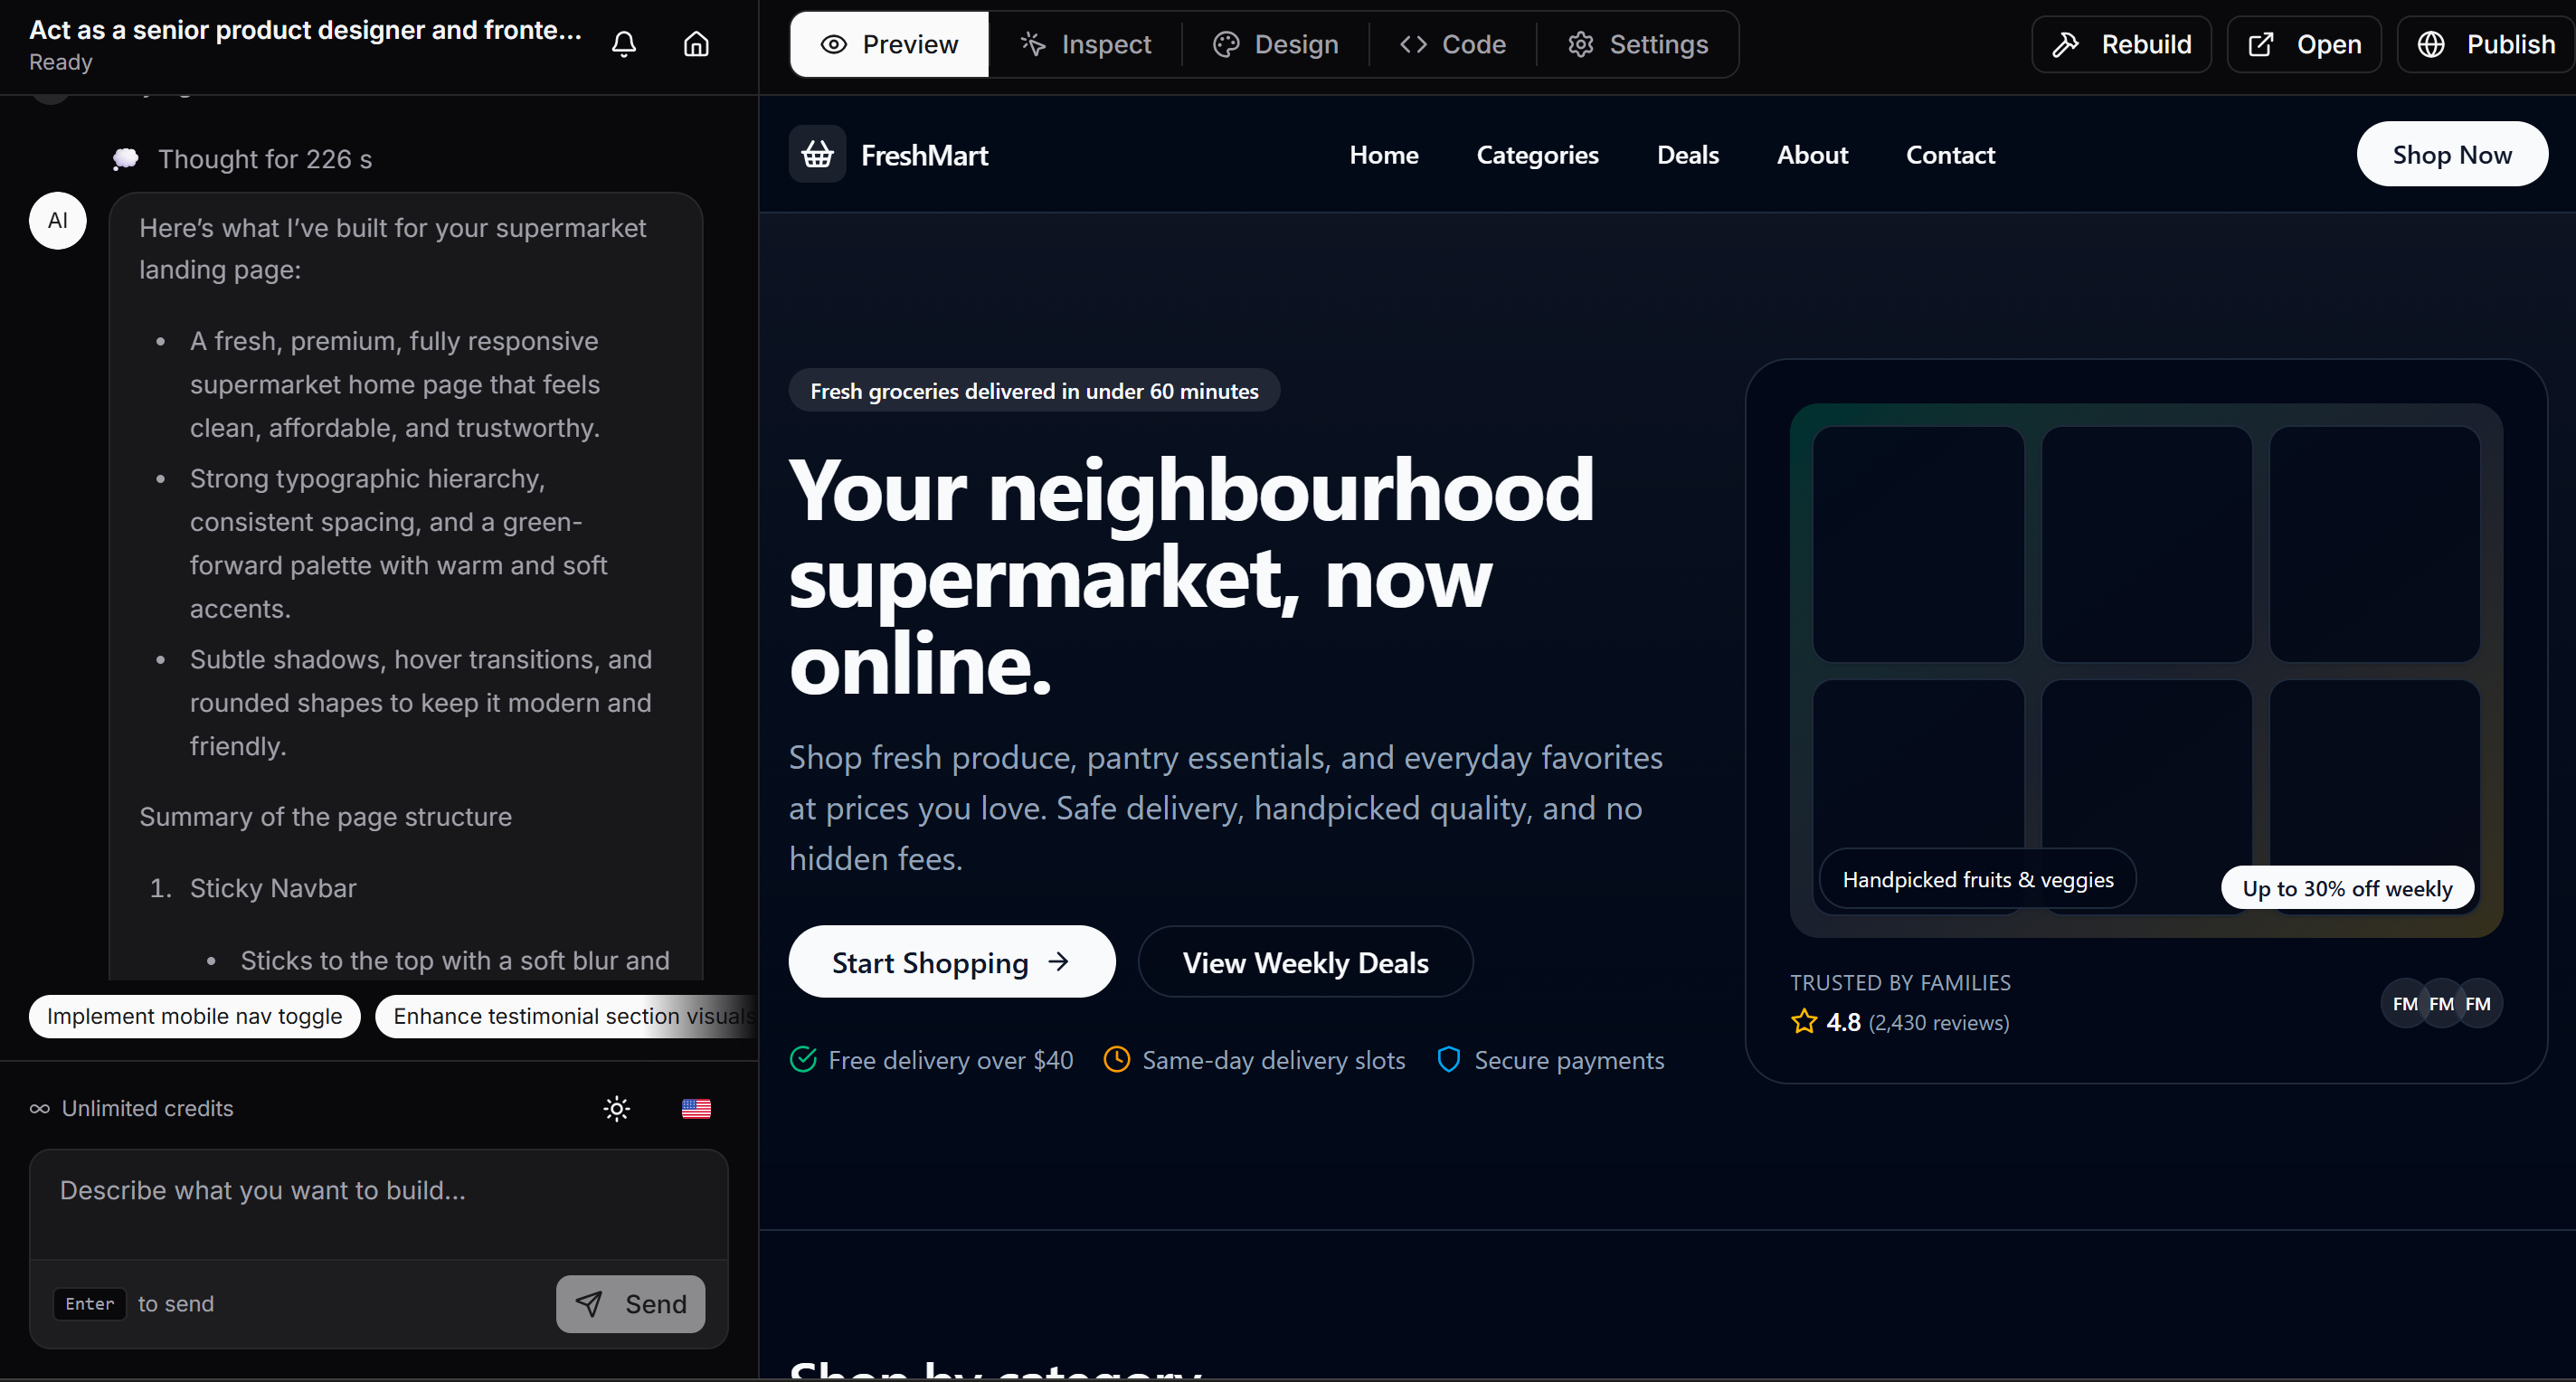Switch to the Preview tab
This screenshot has height=1382, width=2576.
point(889,44)
